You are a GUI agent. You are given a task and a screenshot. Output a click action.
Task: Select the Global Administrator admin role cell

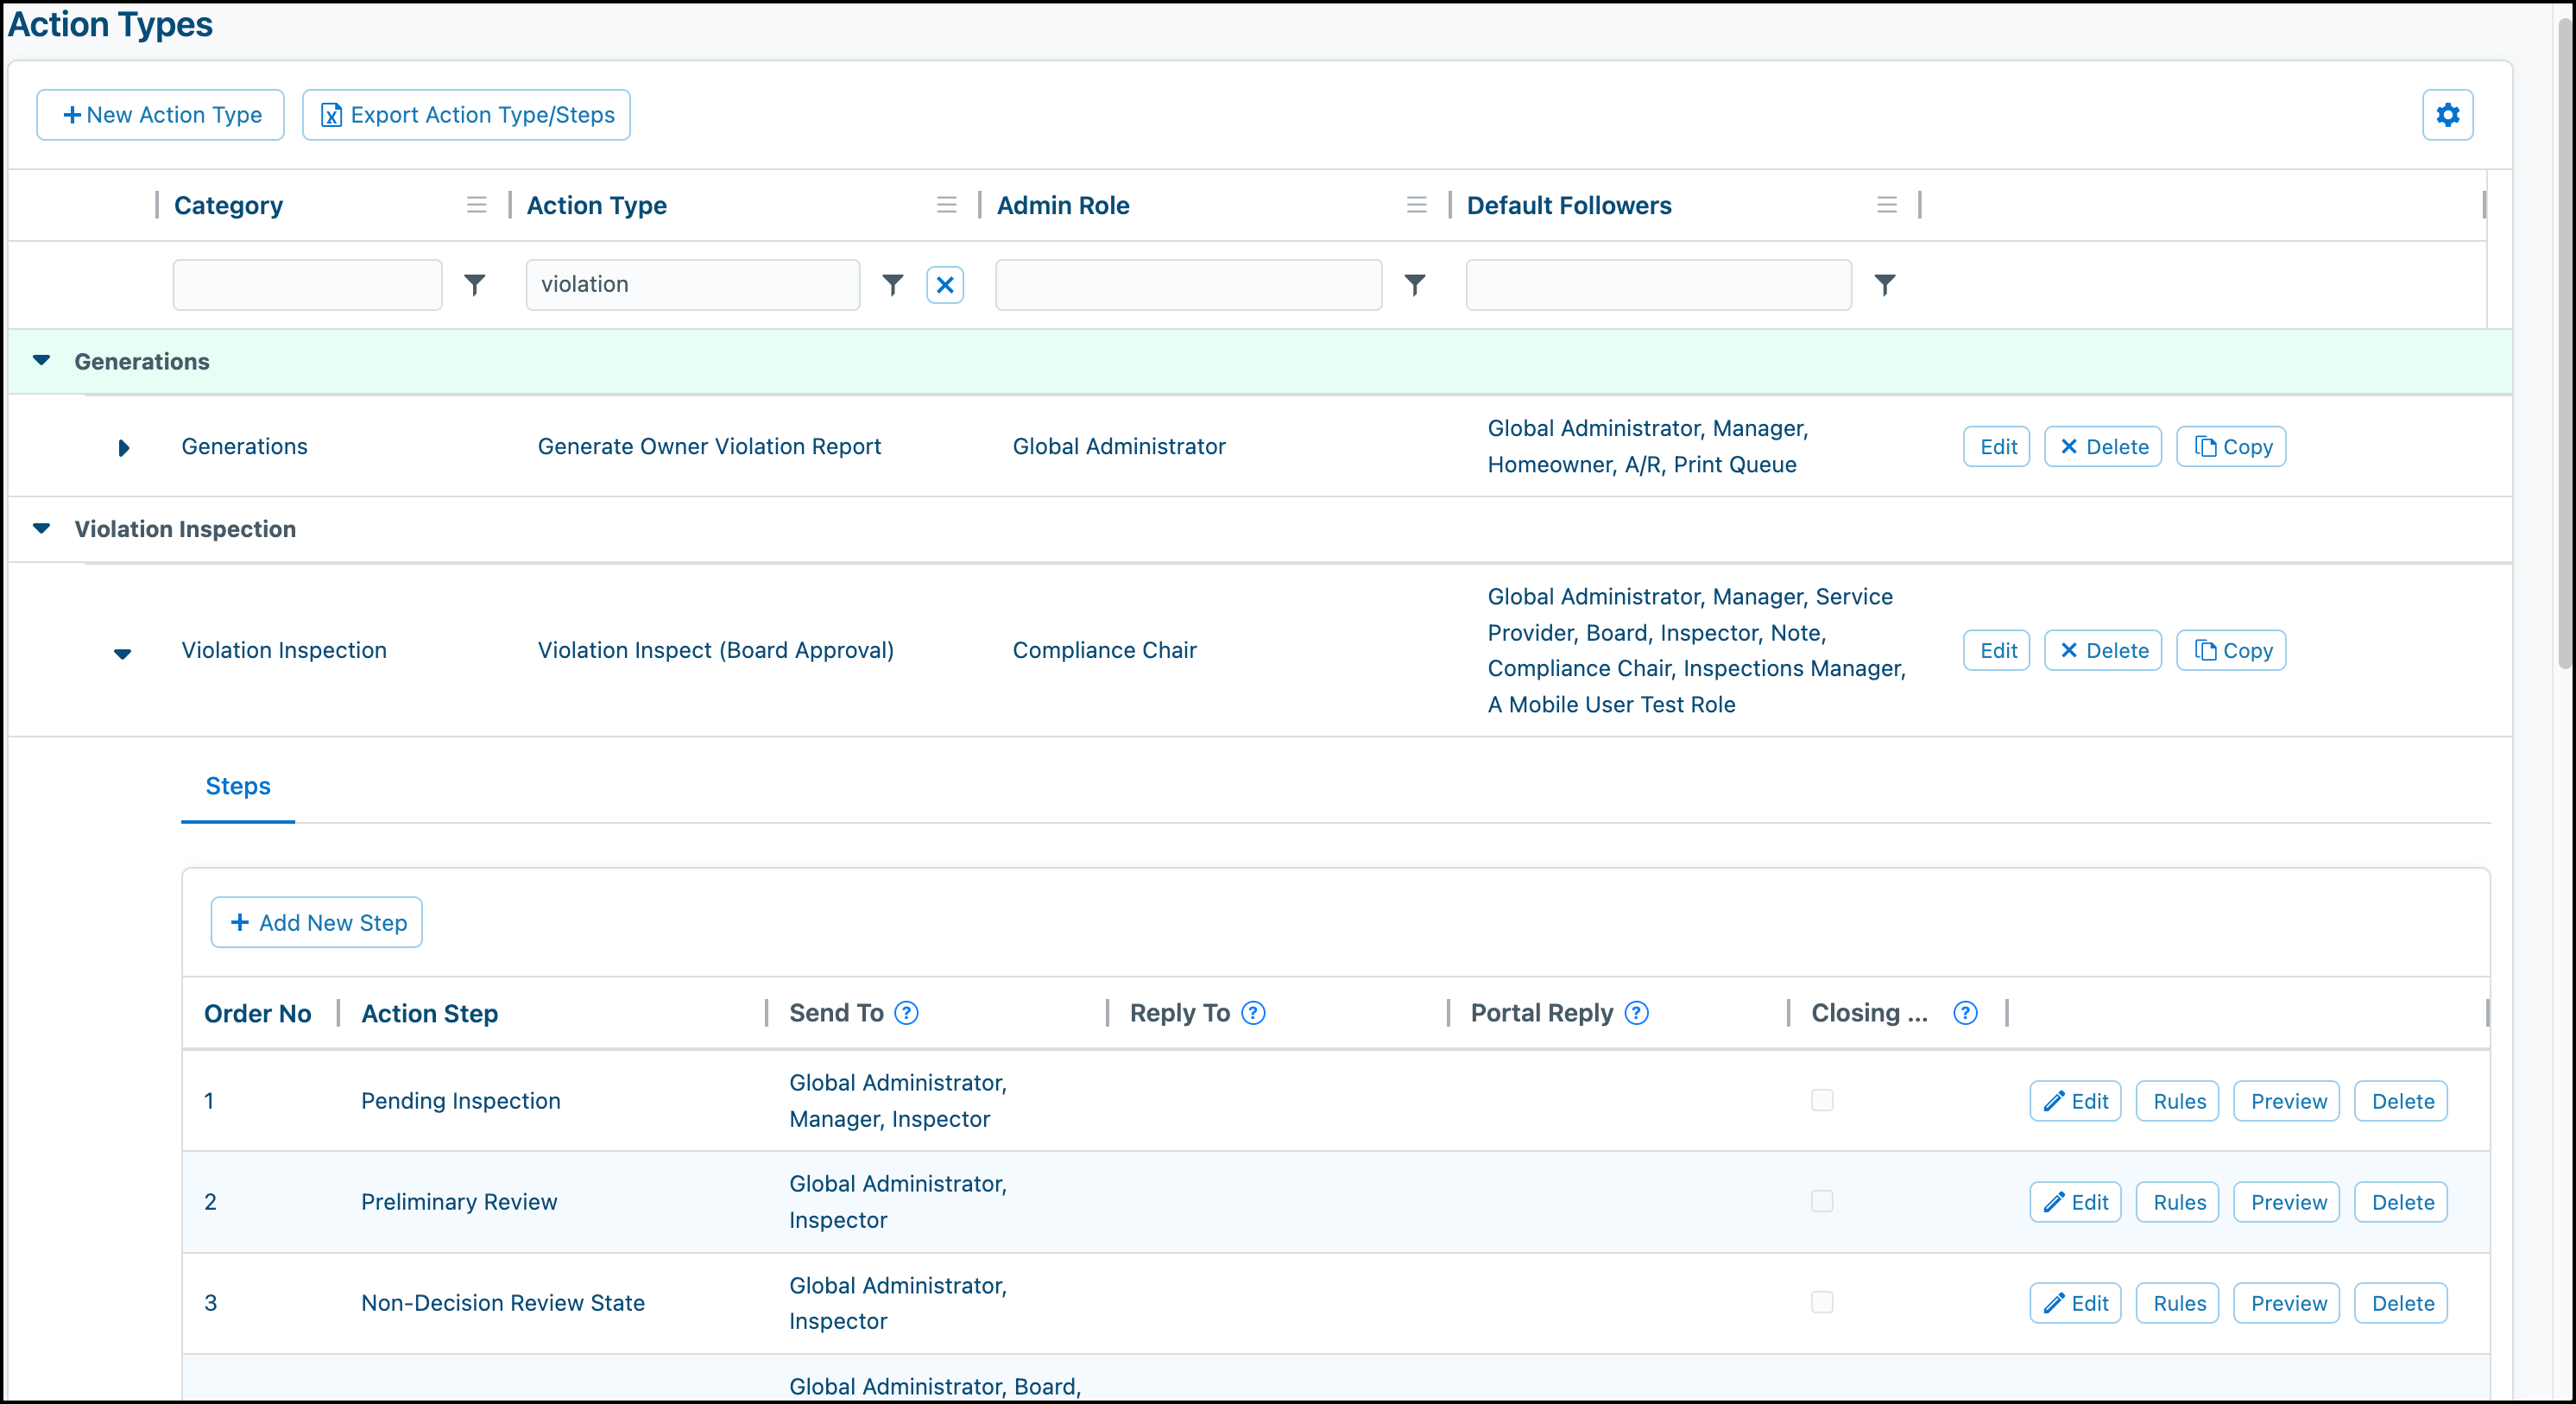(1119, 447)
